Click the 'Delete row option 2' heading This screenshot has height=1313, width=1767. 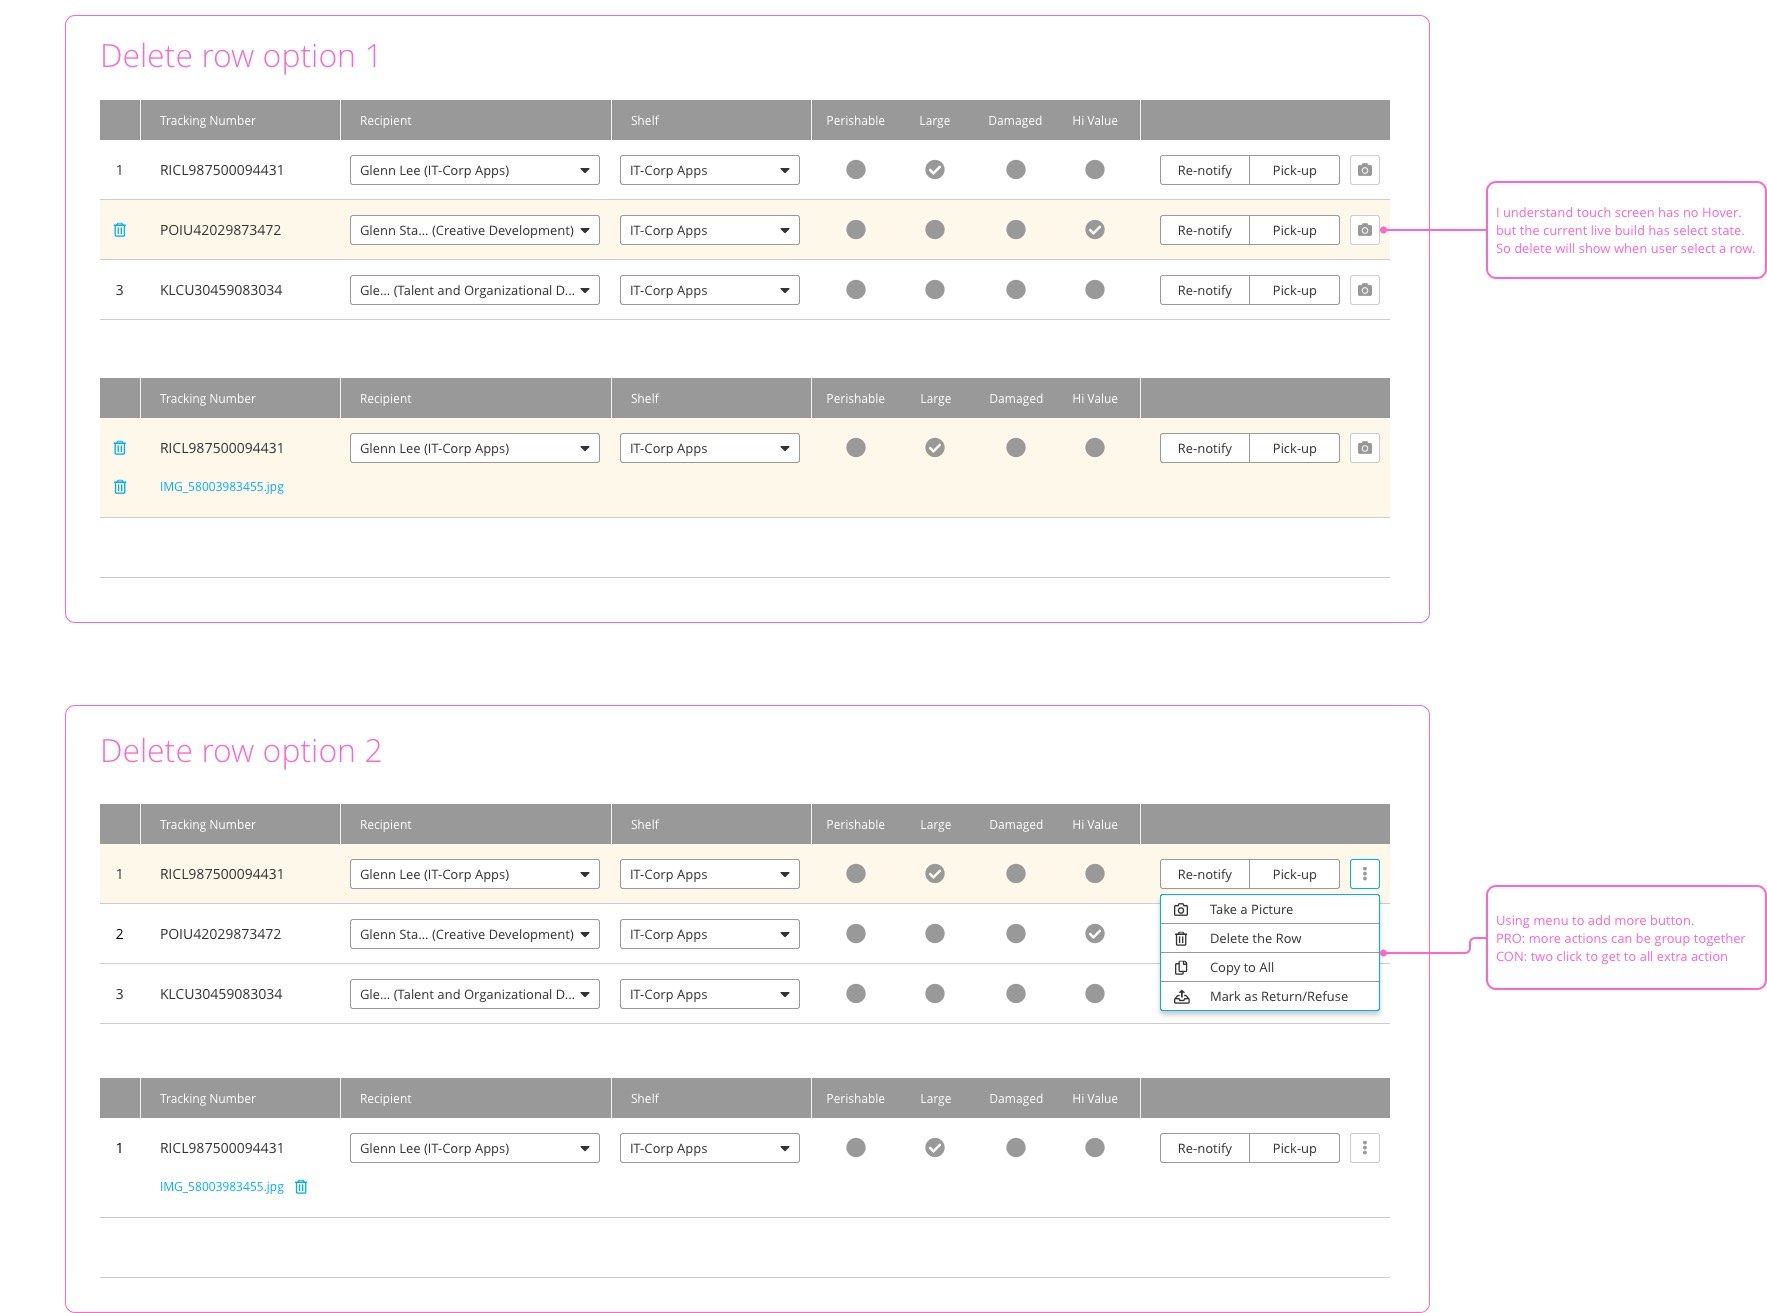(241, 751)
